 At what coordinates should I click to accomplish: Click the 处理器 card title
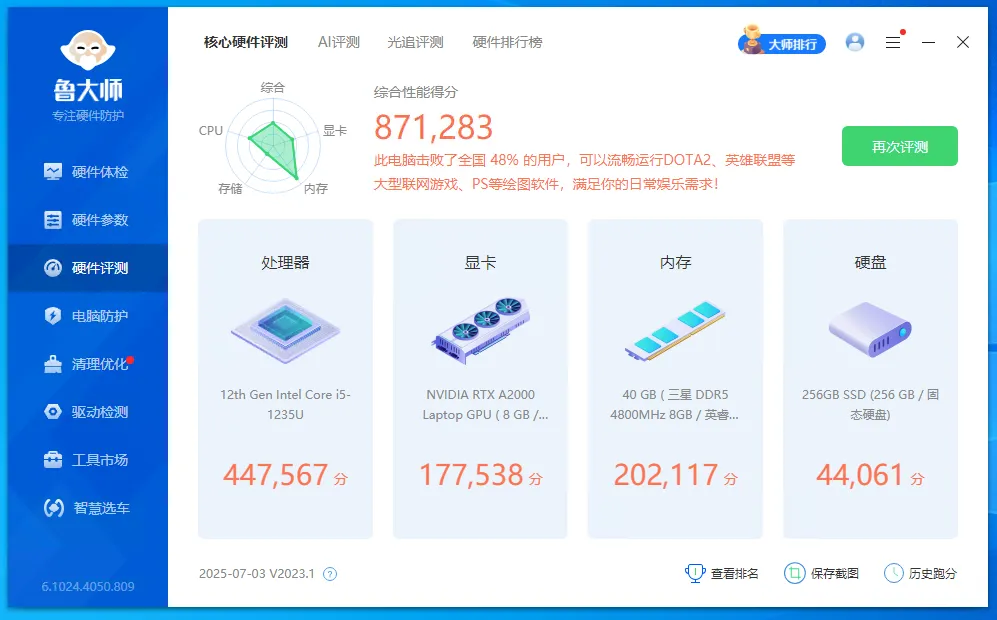click(285, 263)
